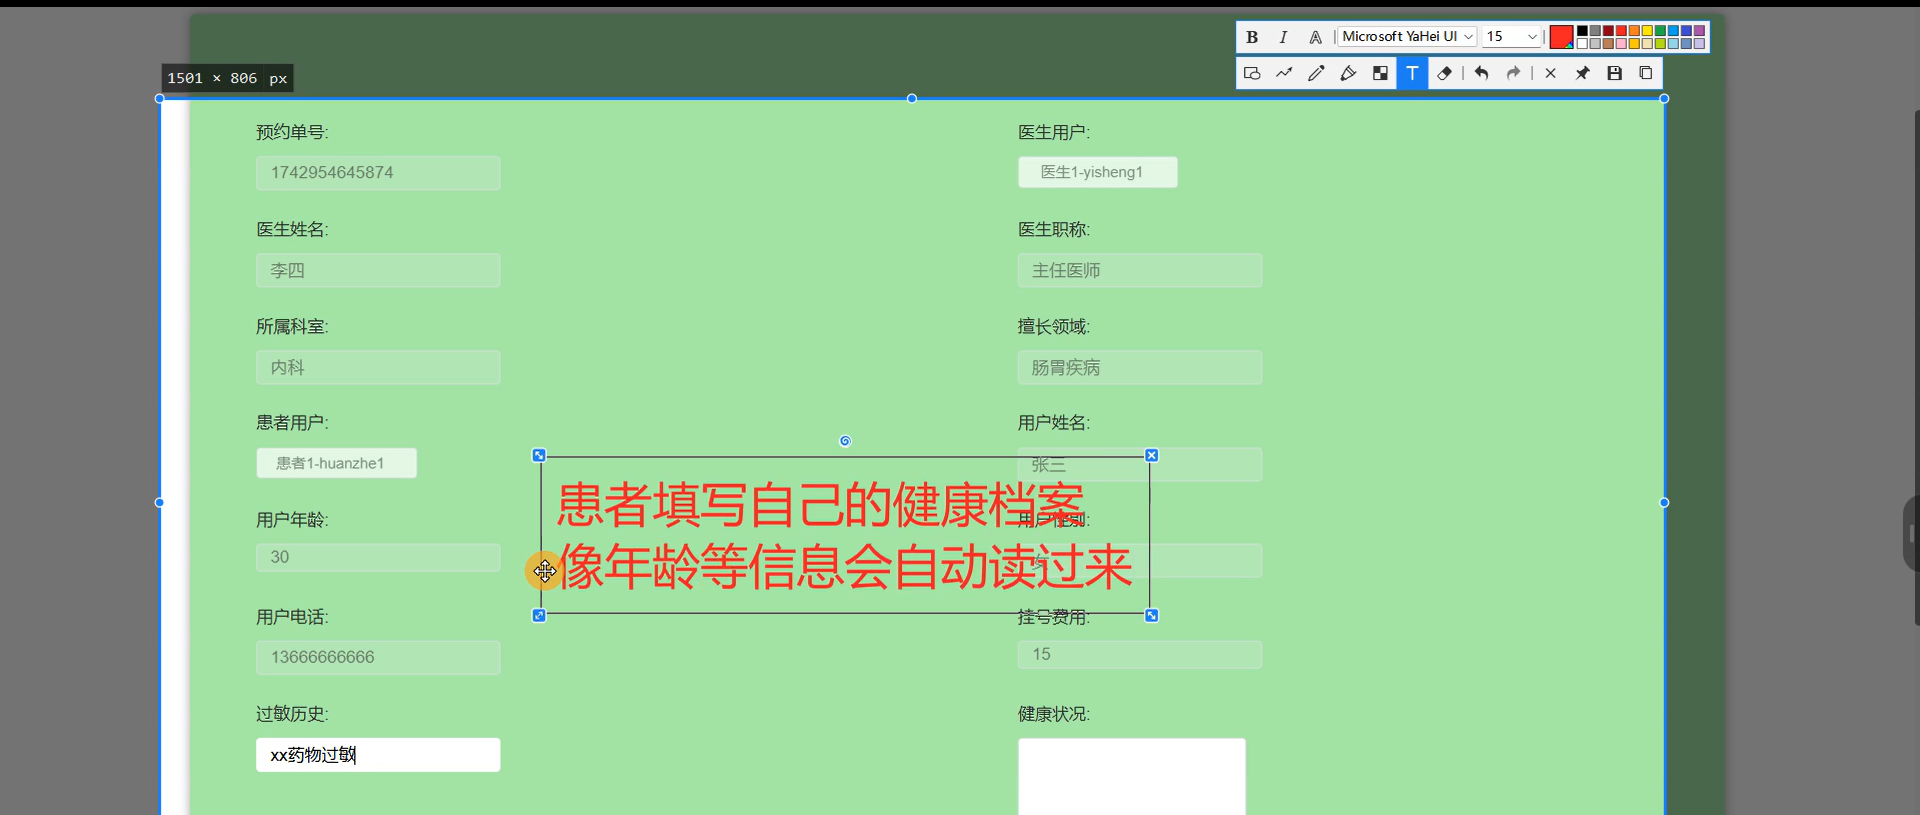
Task: Focus the 过敏历史 input with xx药物过敏
Action: pyautogui.click(x=378, y=755)
